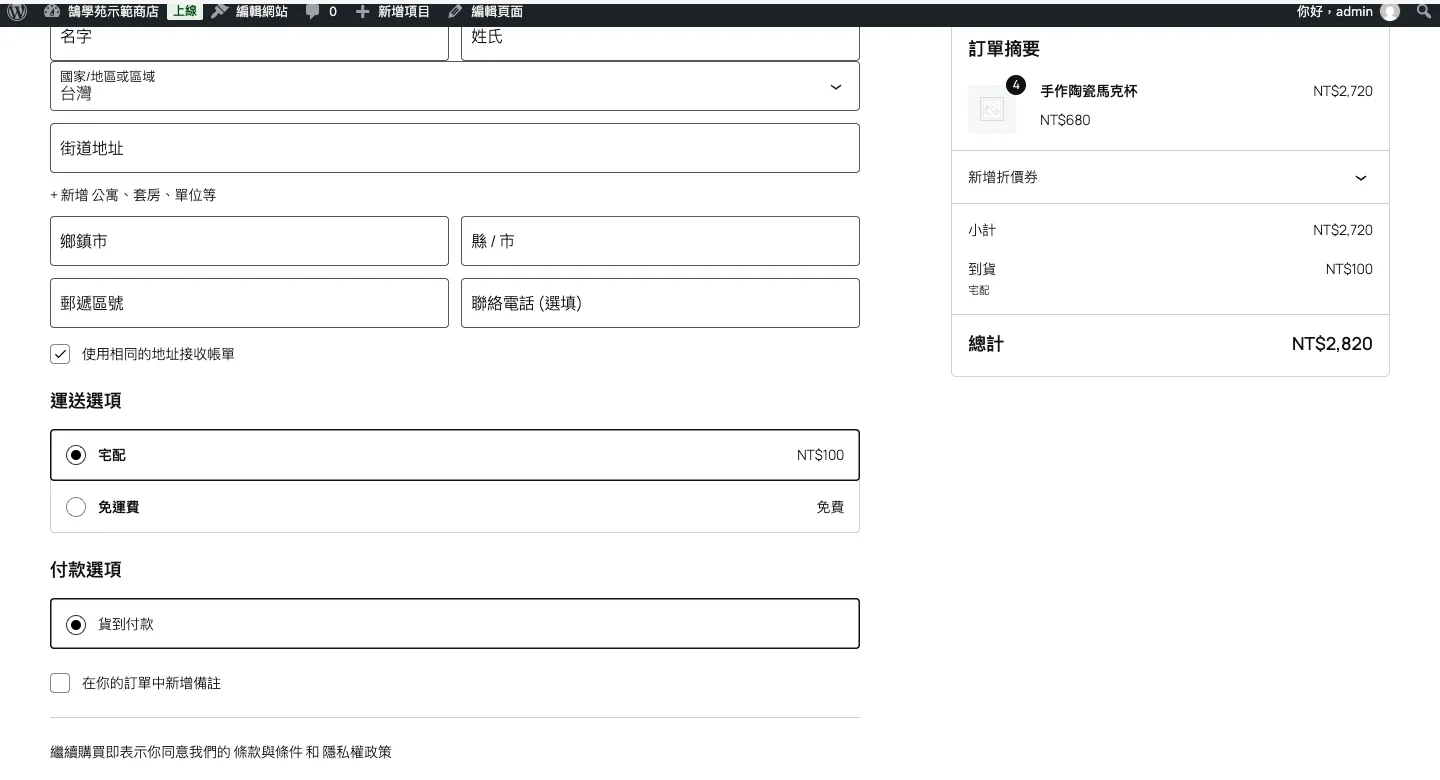Uncheck 使用相同的地址接收帳單
1440x780 pixels.
coord(60,354)
